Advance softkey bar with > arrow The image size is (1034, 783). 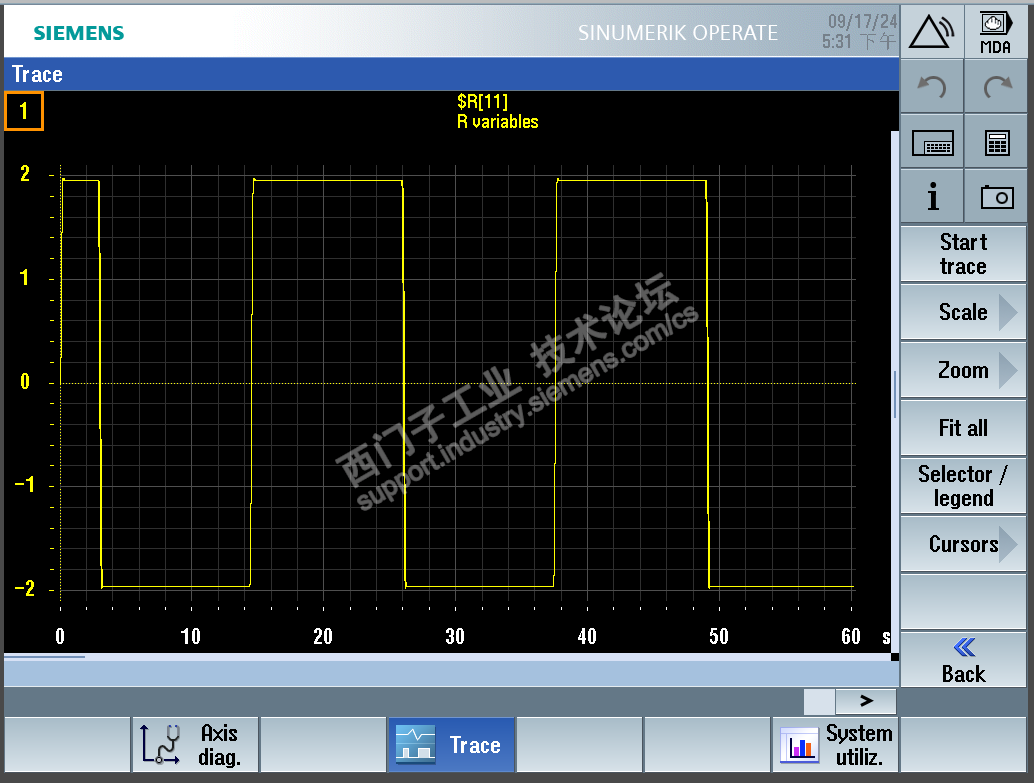tap(866, 701)
